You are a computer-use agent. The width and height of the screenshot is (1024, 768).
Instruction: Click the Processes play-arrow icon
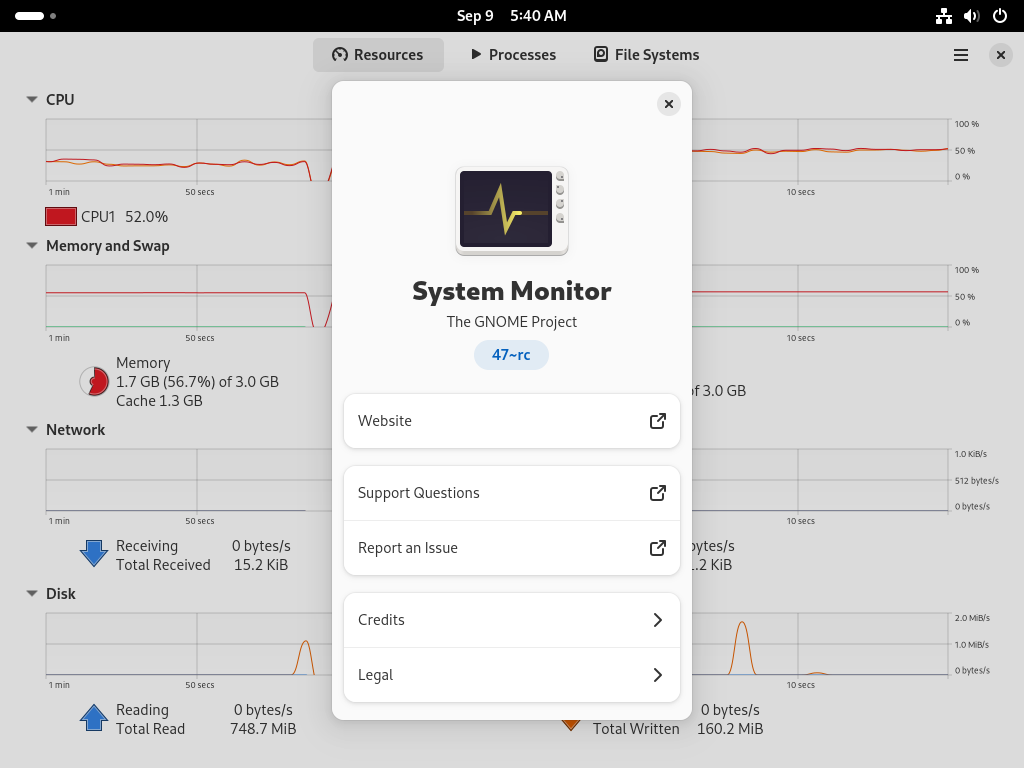coord(476,54)
